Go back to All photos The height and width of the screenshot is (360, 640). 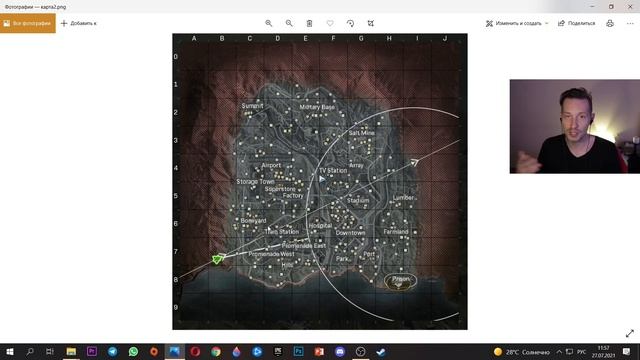(28, 23)
